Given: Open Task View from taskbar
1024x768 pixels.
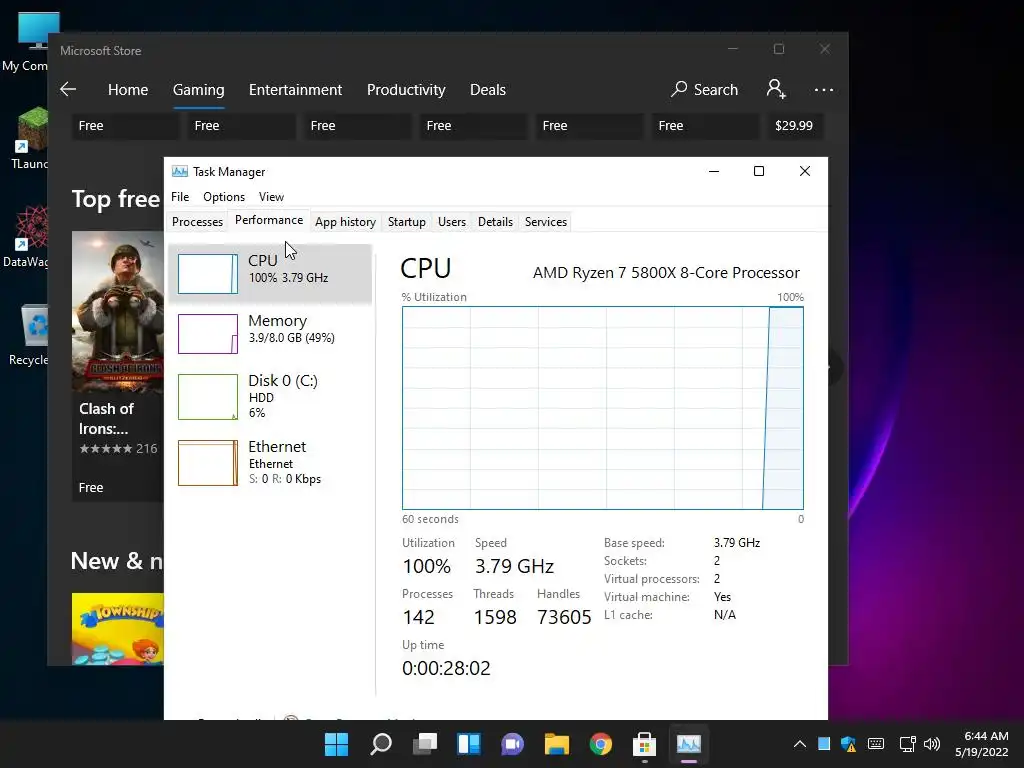Looking at the screenshot, I should click(425, 744).
